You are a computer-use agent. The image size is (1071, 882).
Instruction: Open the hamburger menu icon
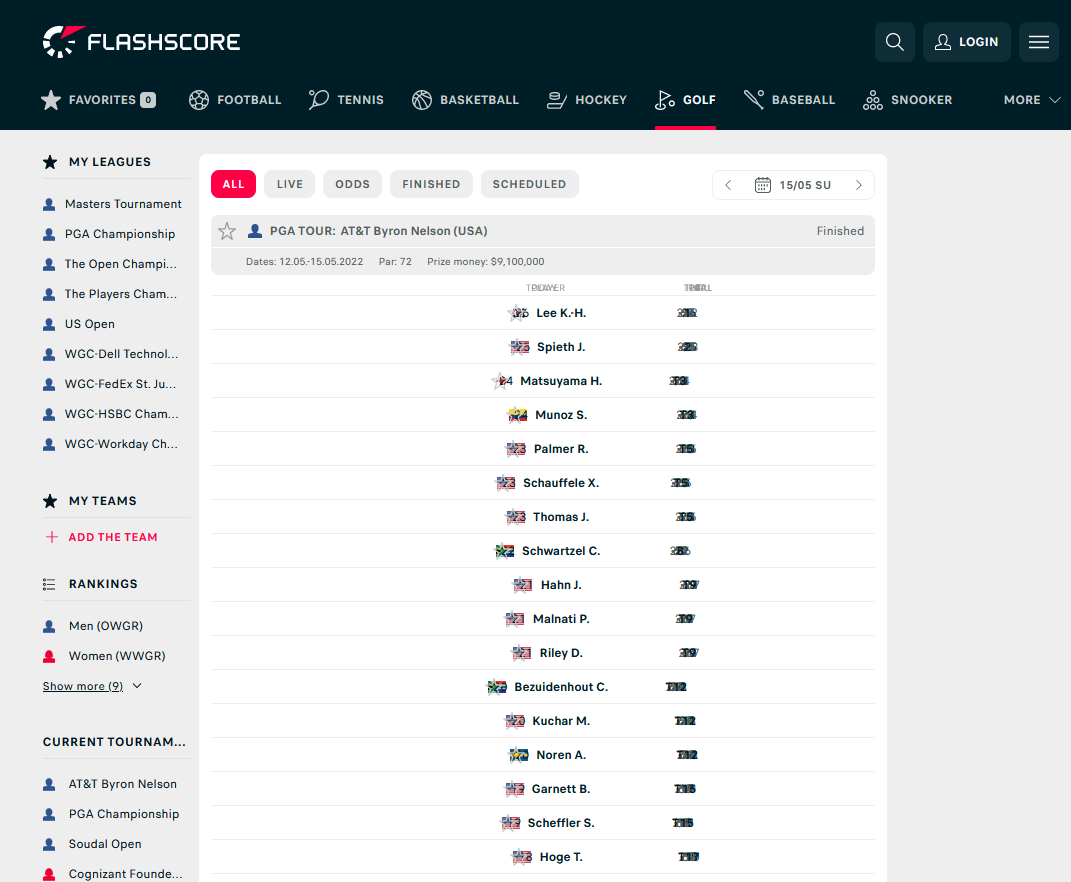[1038, 42]
